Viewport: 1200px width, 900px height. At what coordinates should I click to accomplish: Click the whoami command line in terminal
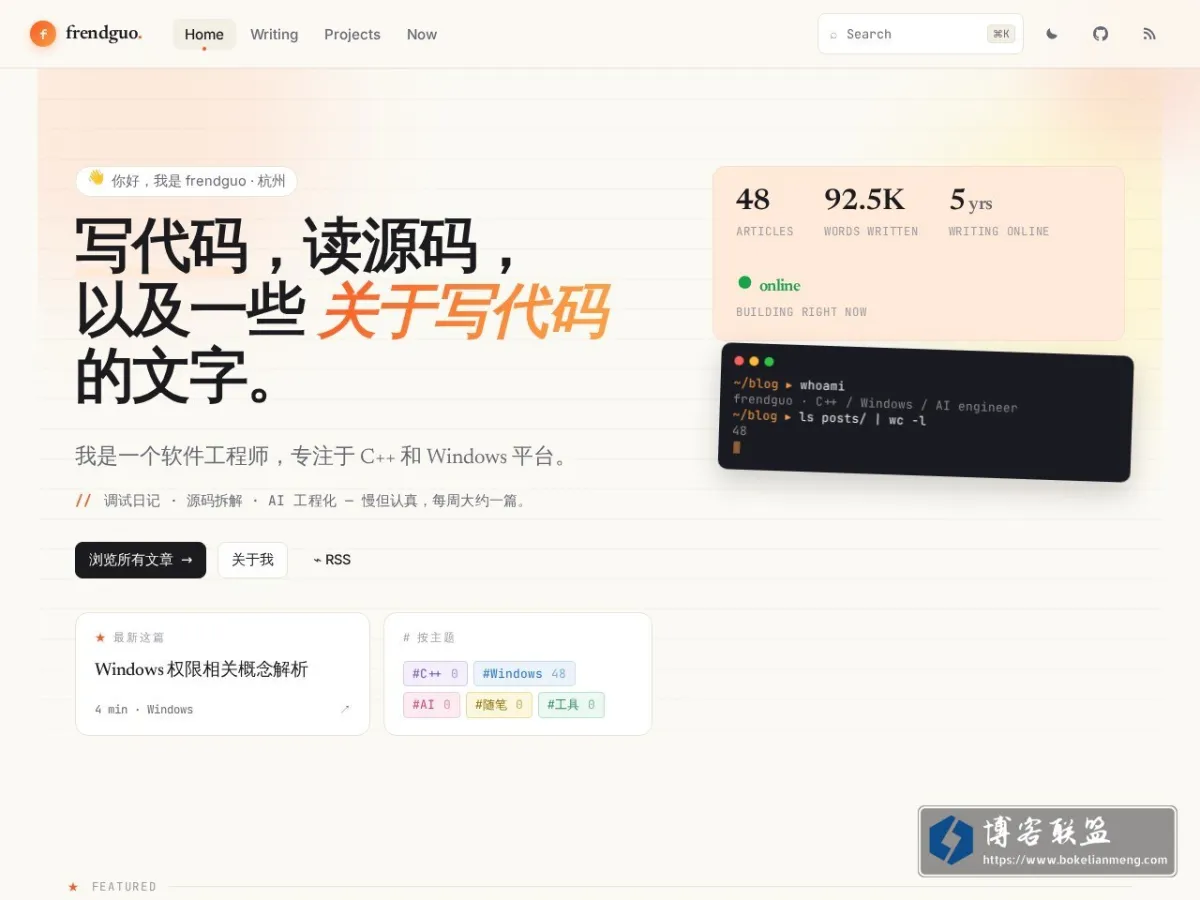pyautogui.click(x=788, y=385)
